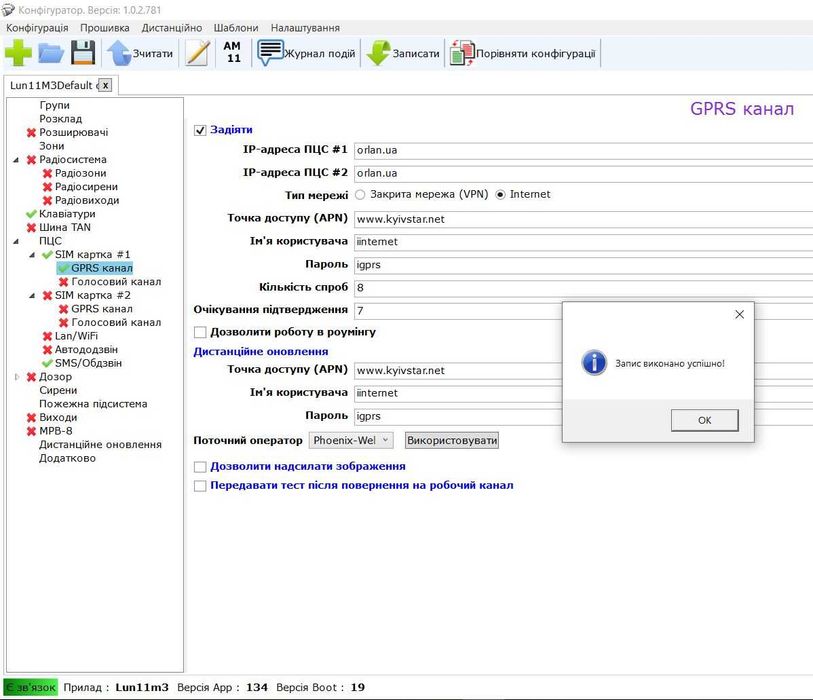This screenshot has width=813, height=700.
Task: Click the green plus new configuration icon
Action: pyautogui.click(x=18, y=53)
